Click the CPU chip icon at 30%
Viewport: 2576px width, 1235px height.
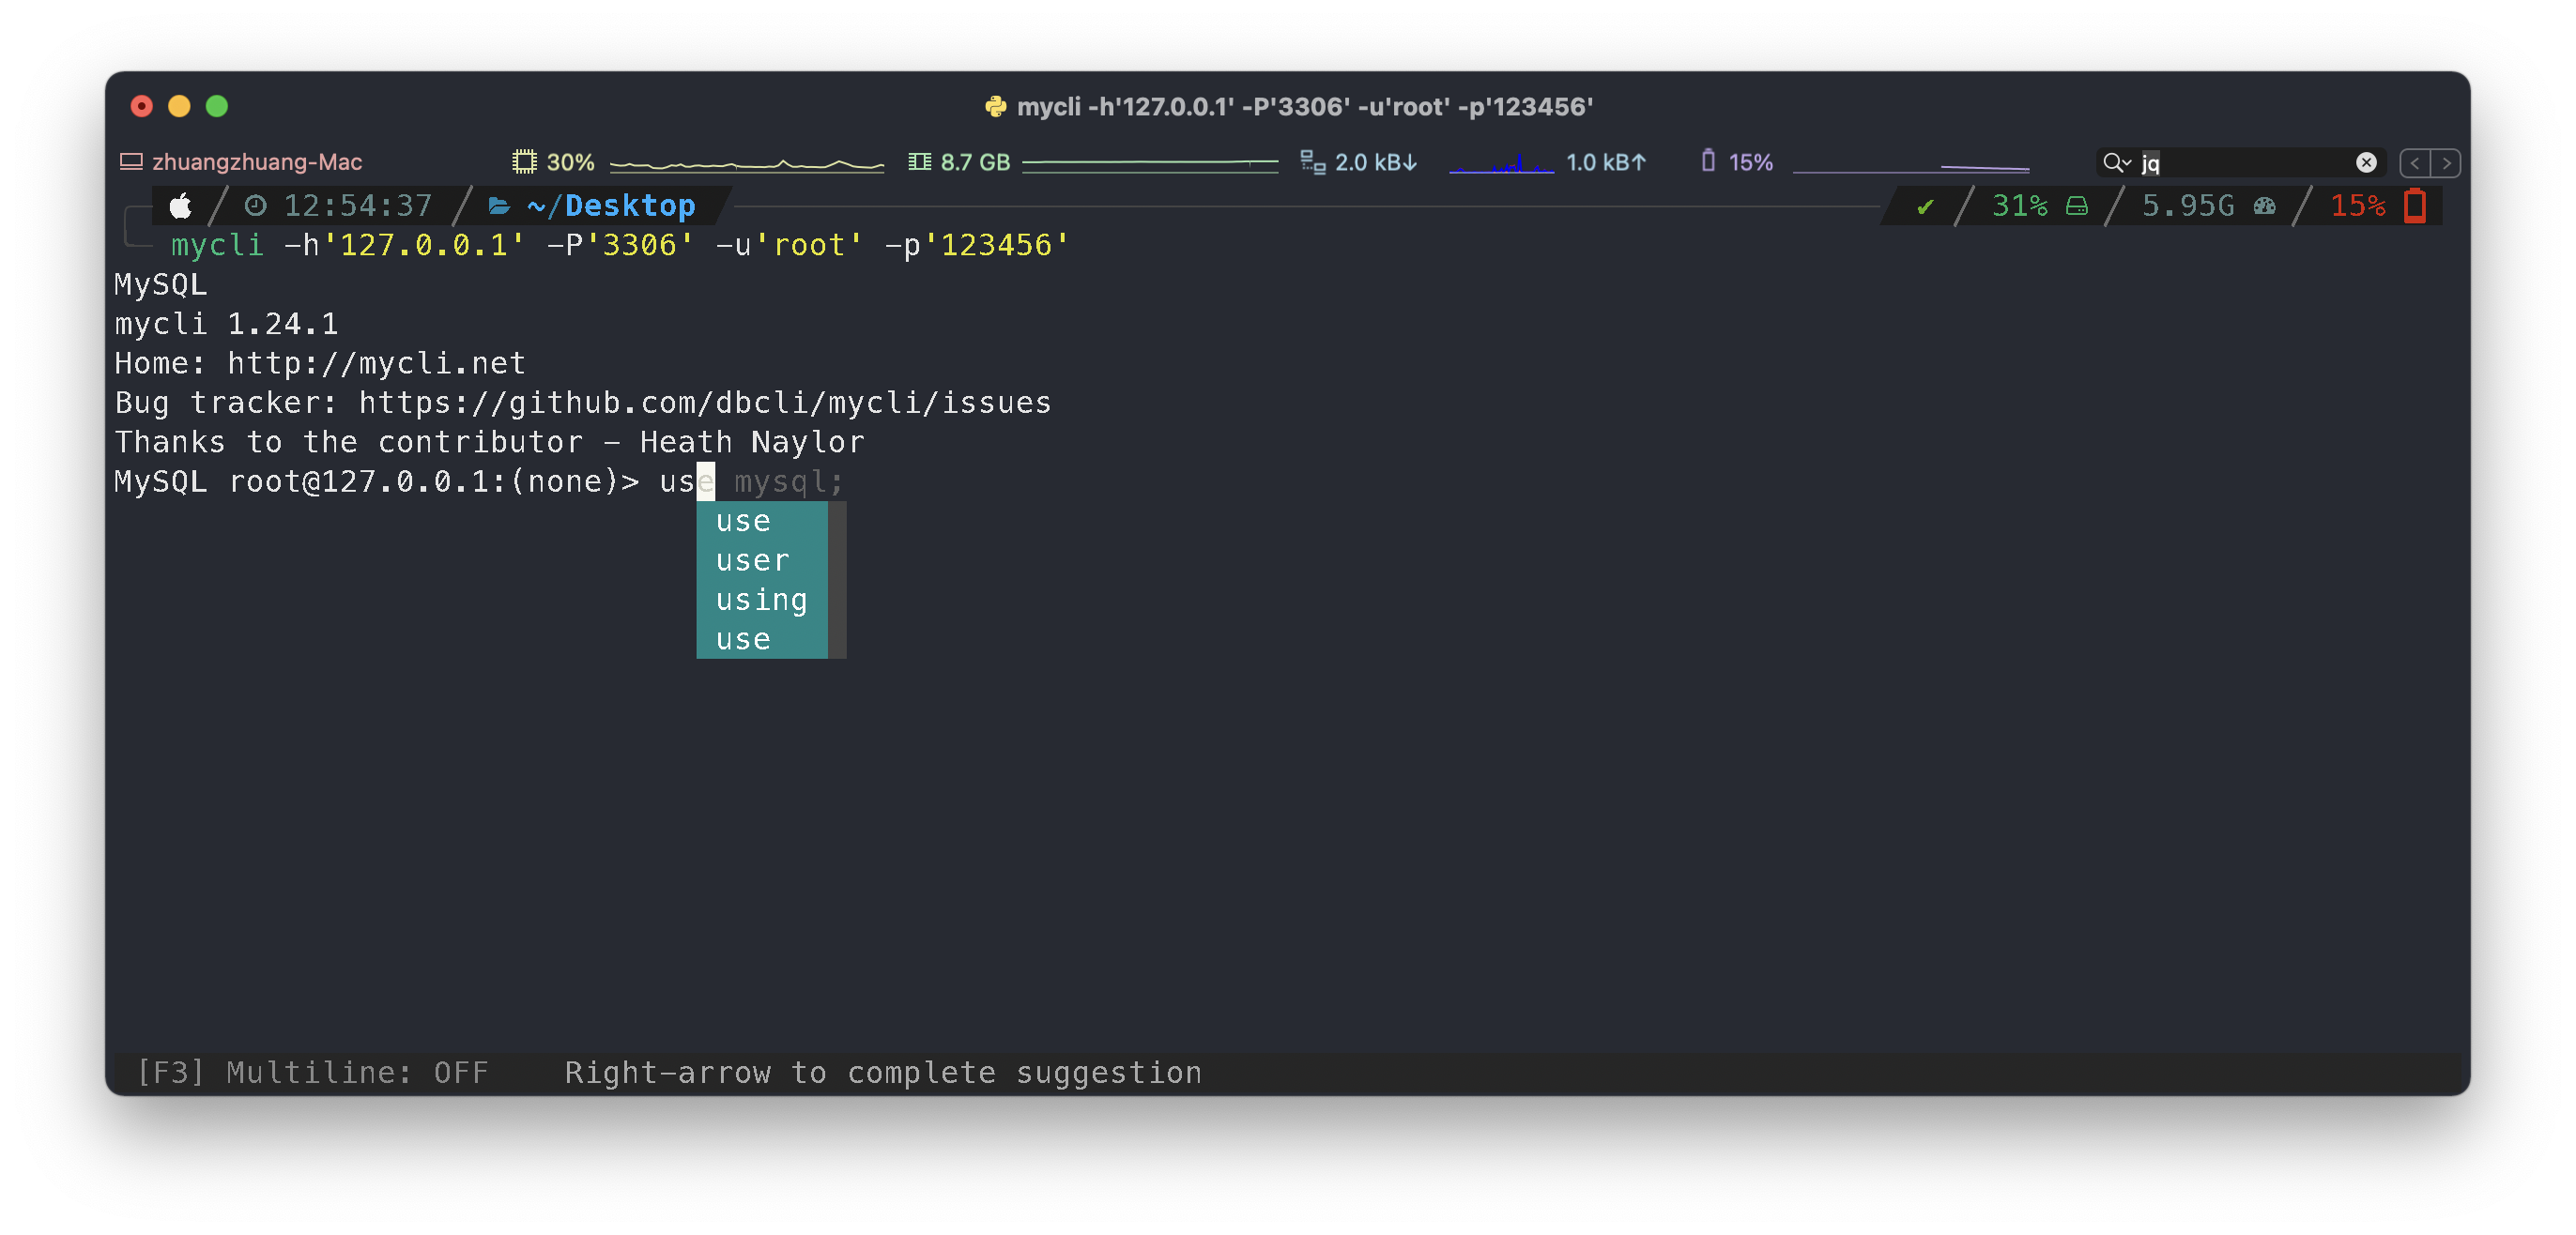point(524,161)
